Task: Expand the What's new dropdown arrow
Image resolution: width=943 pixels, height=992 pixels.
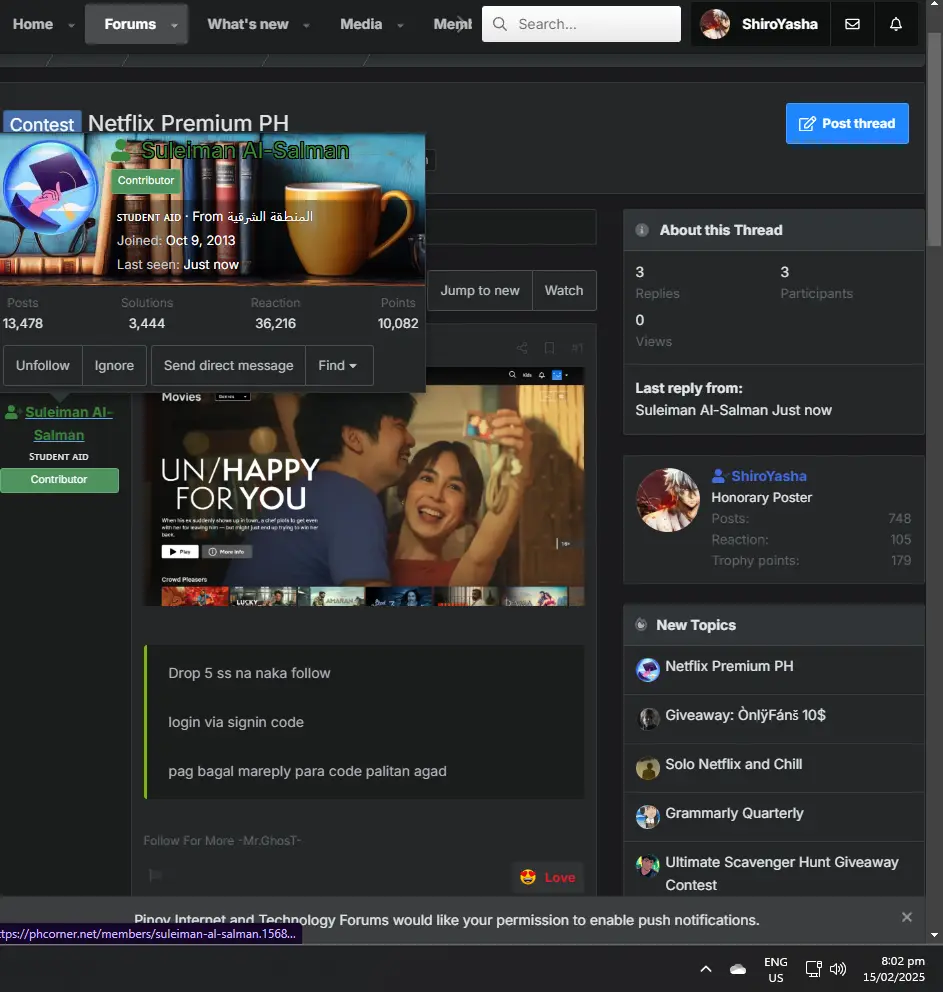Action: point(306,25)
